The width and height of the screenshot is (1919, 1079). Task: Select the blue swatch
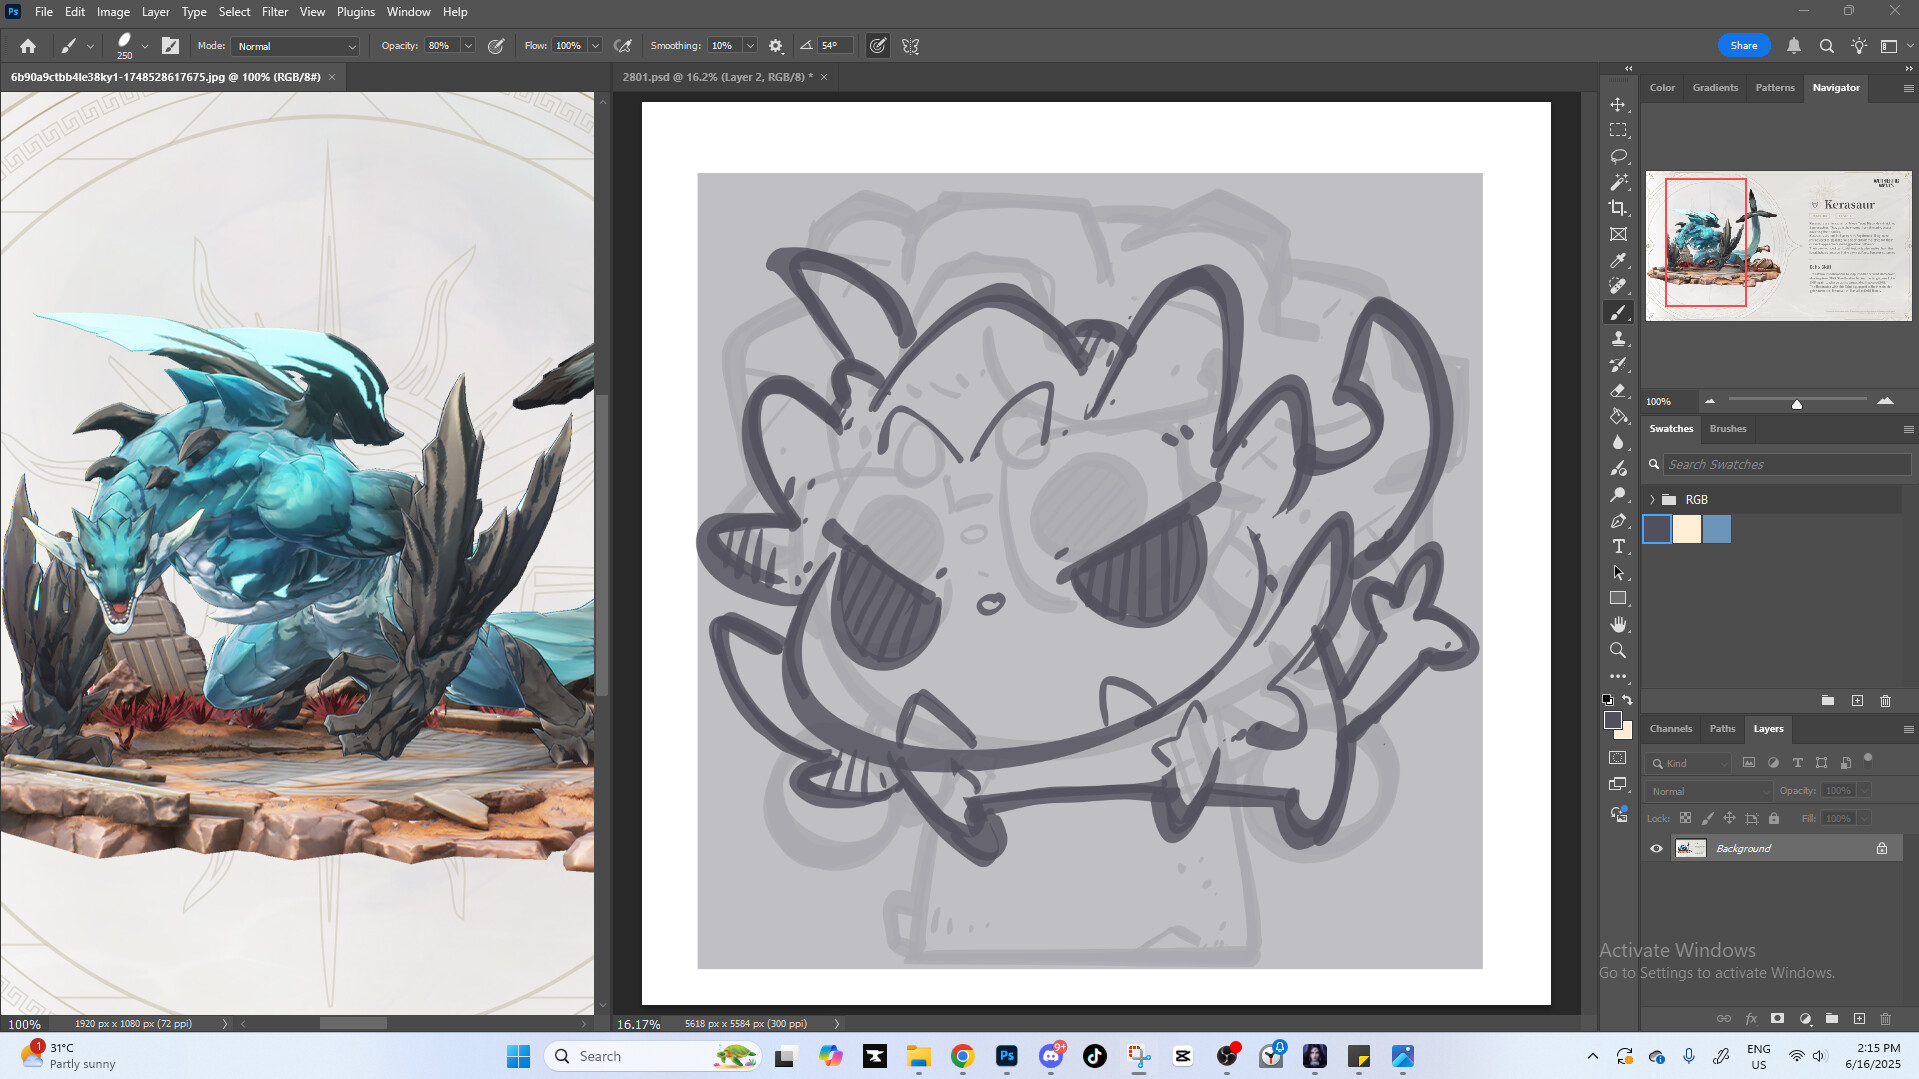click(x=1717, y=529)
